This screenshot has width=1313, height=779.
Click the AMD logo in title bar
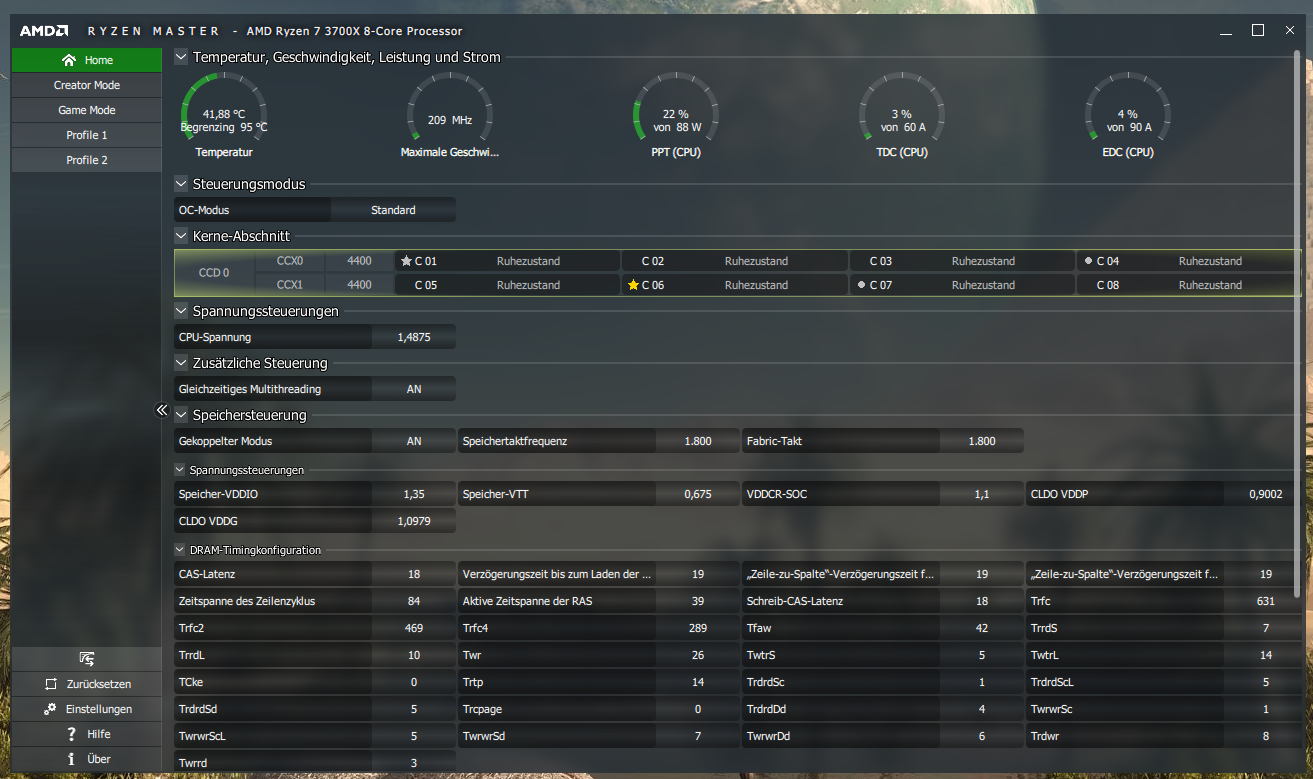45,31
